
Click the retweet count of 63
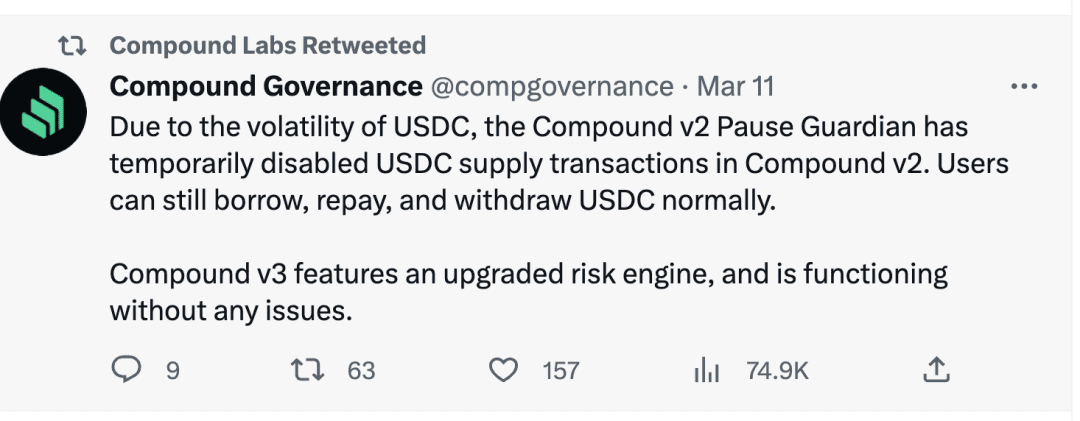pyautogui.click(x=361, y=371)
